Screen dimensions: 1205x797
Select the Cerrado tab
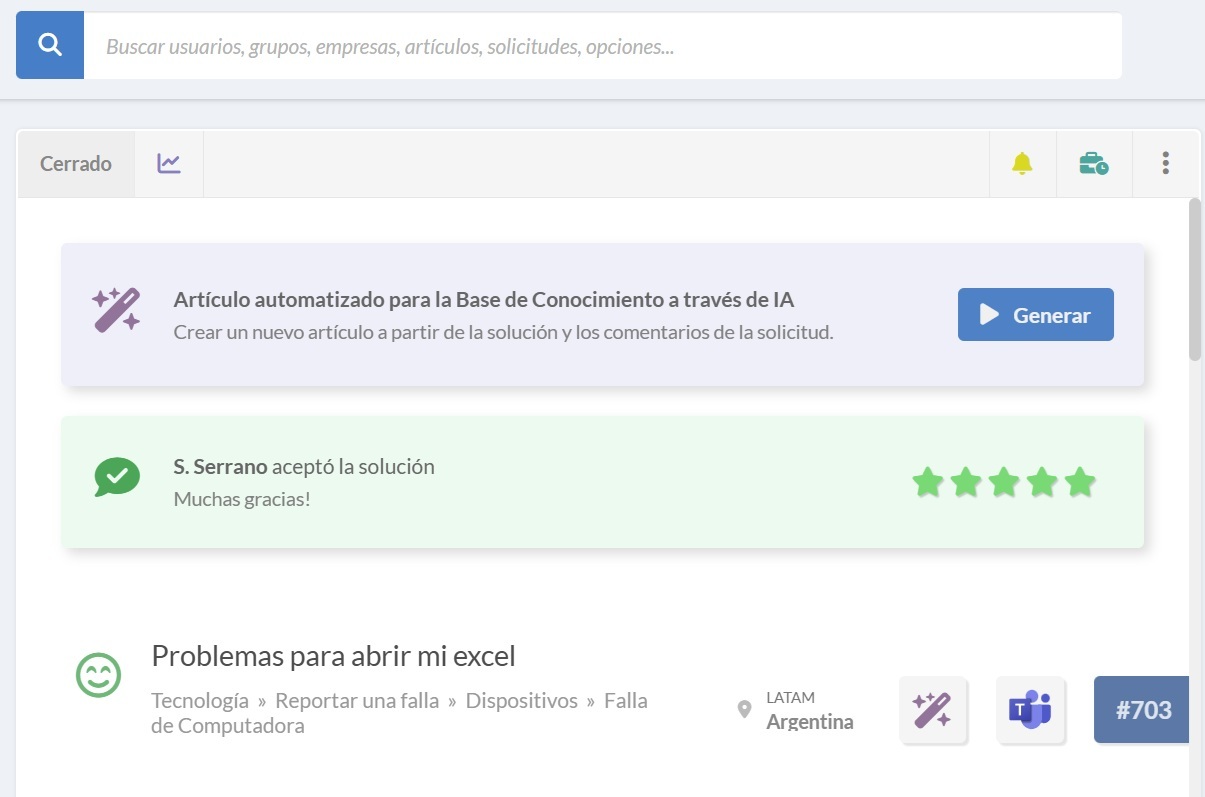tap(76, 163)
